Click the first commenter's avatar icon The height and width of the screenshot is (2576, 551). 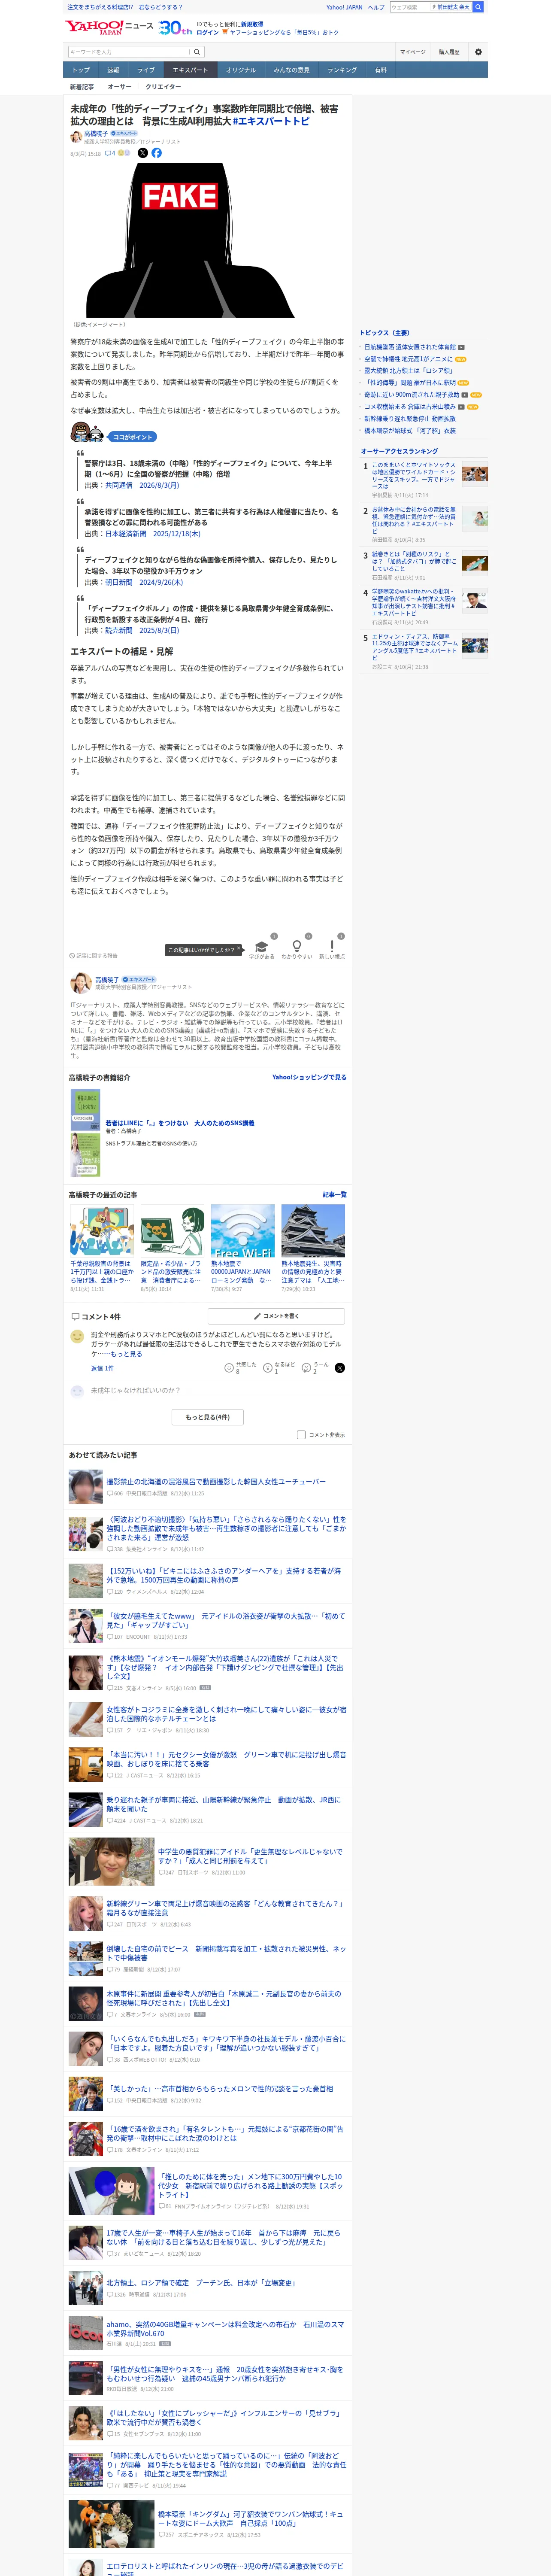[77, 1336]
